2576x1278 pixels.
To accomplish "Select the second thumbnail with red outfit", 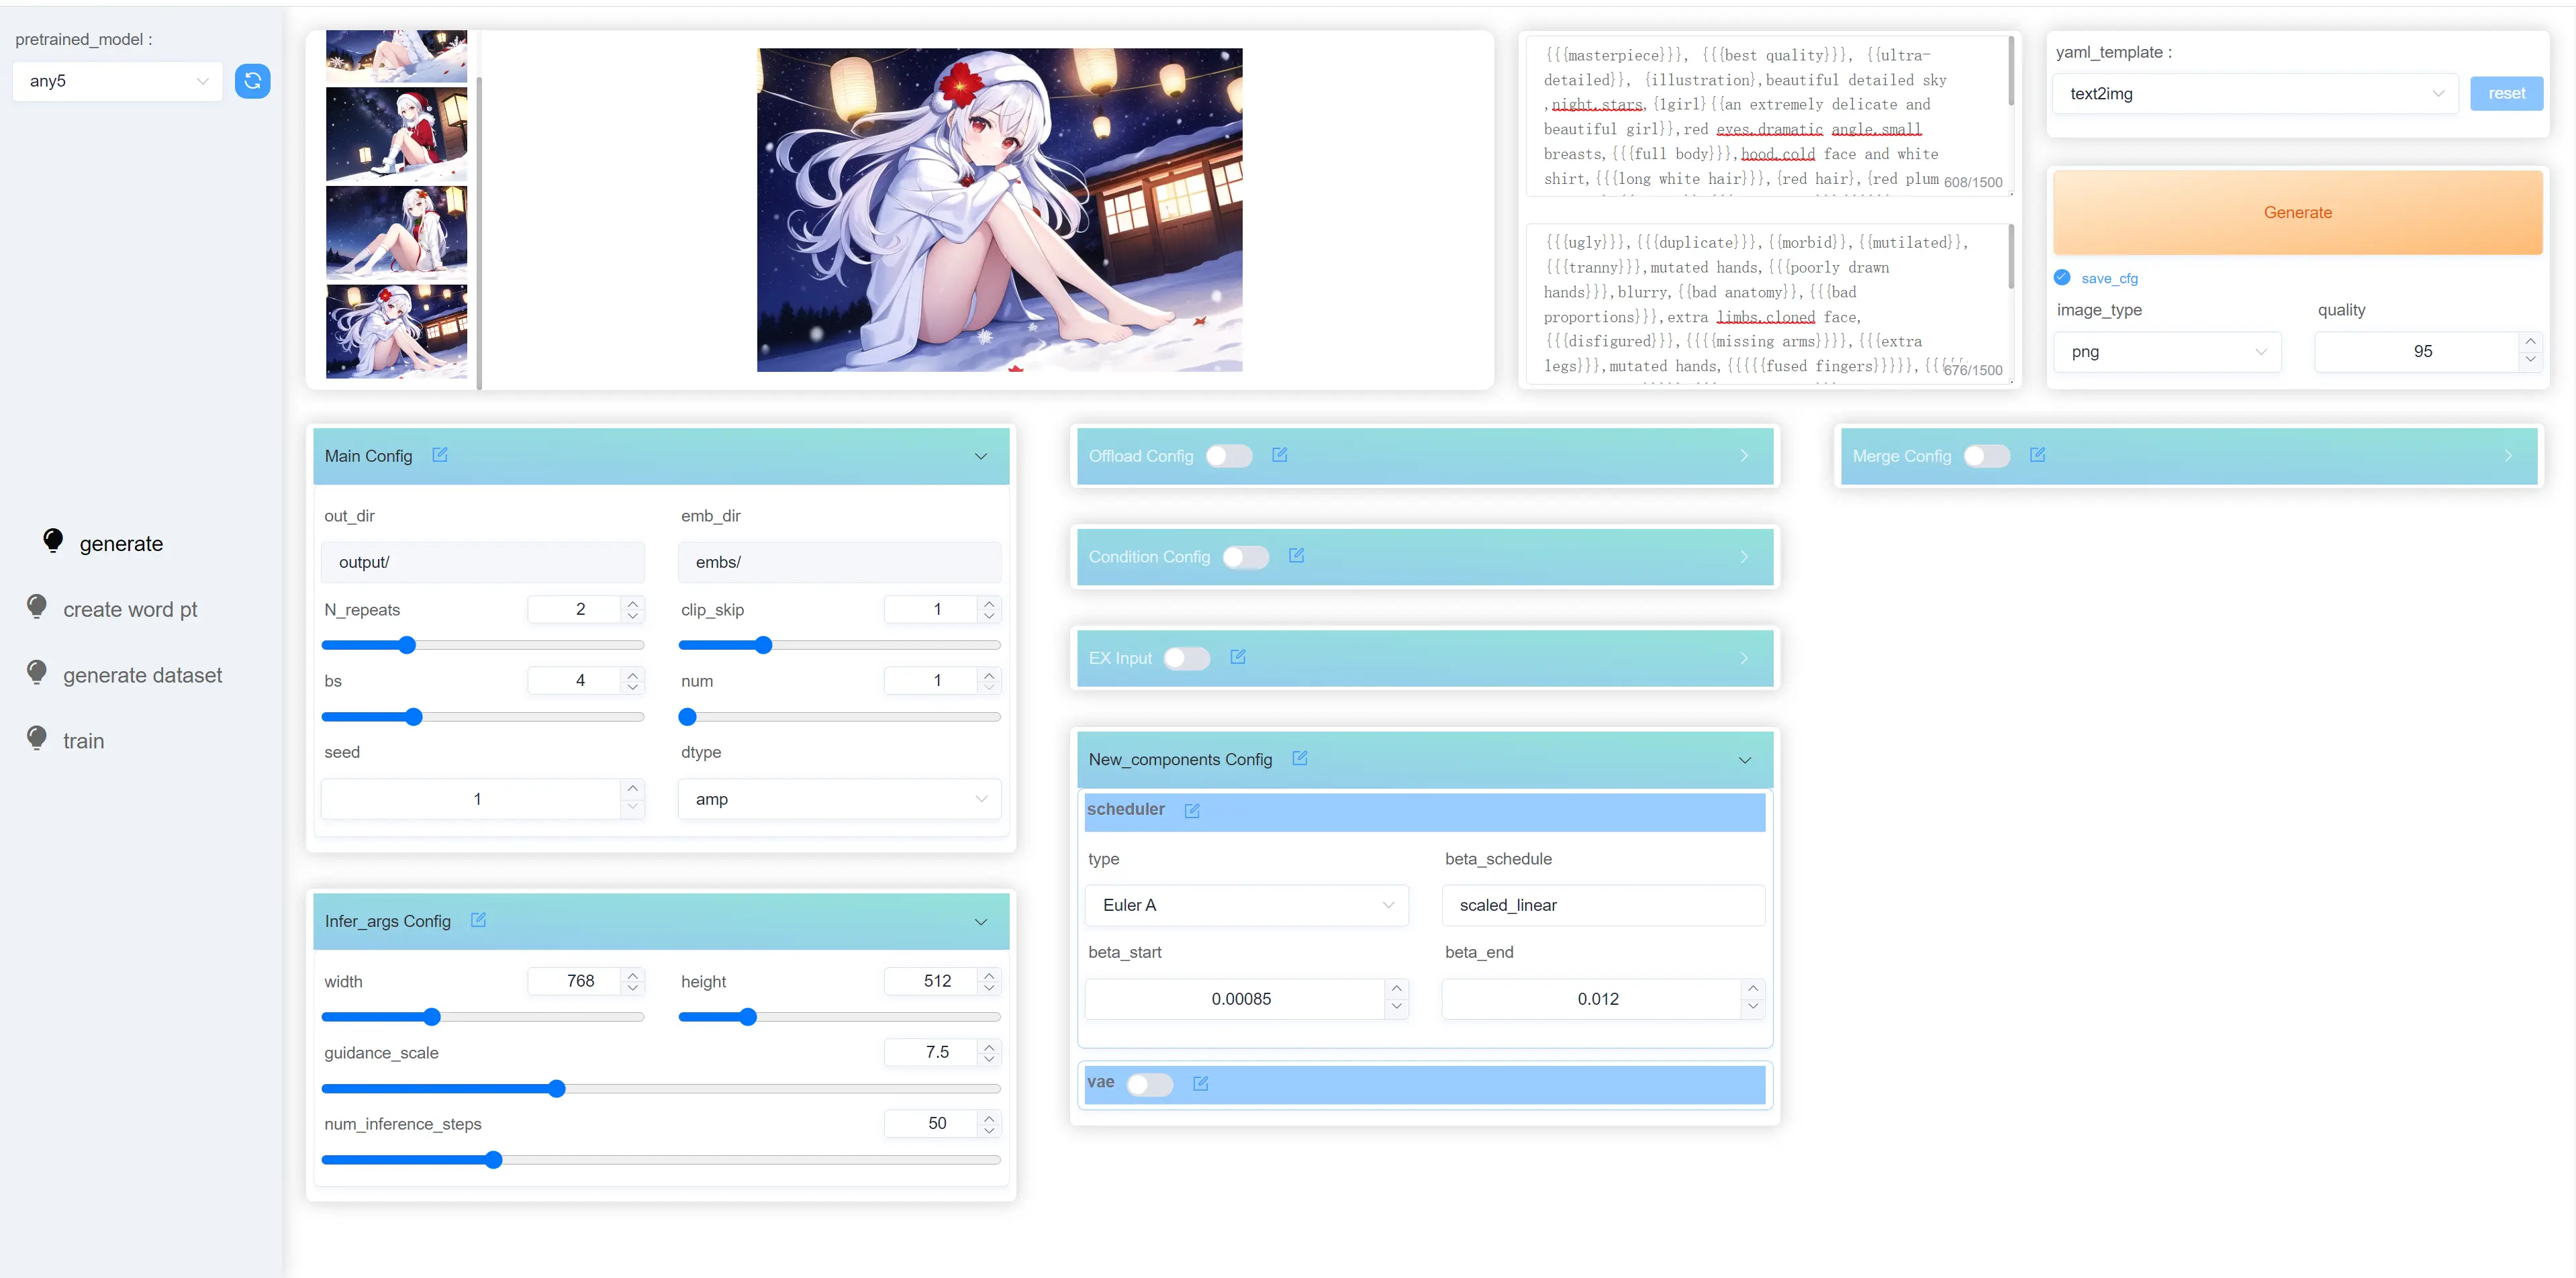I will [396, 134].
